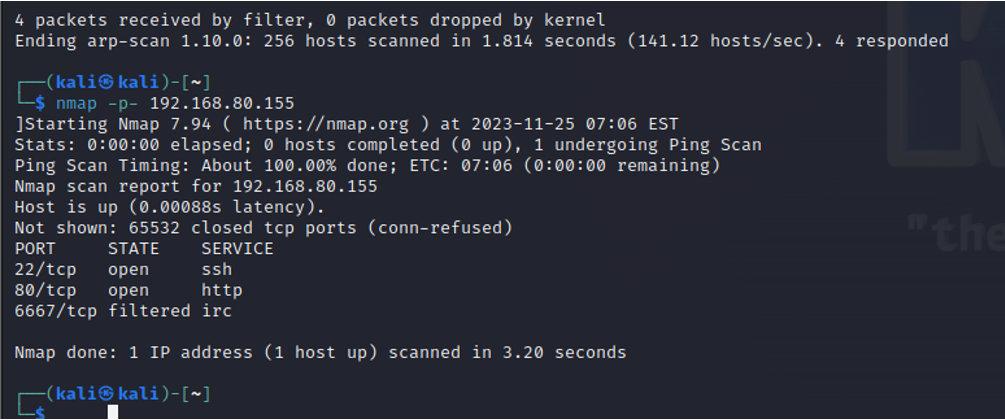1005x420 pixels.
Task: Click the 6667/tcp port entry
Action: point(56,311)
